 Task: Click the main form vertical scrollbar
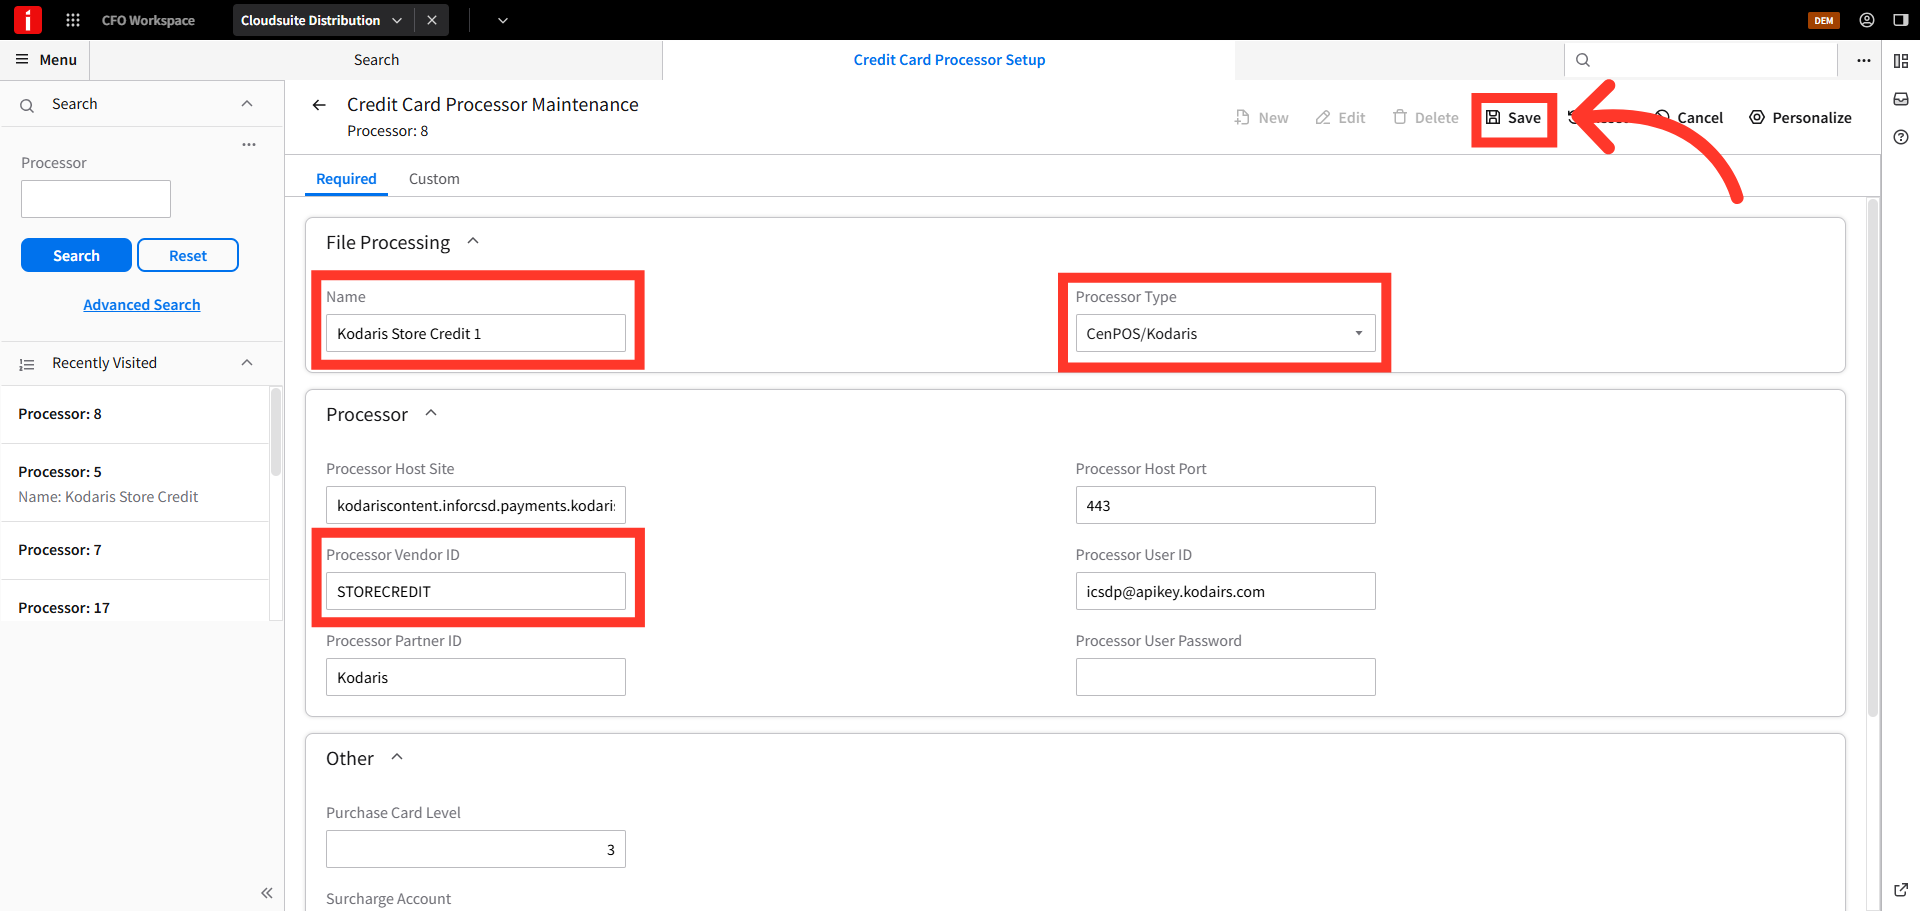coord(1872,458)
